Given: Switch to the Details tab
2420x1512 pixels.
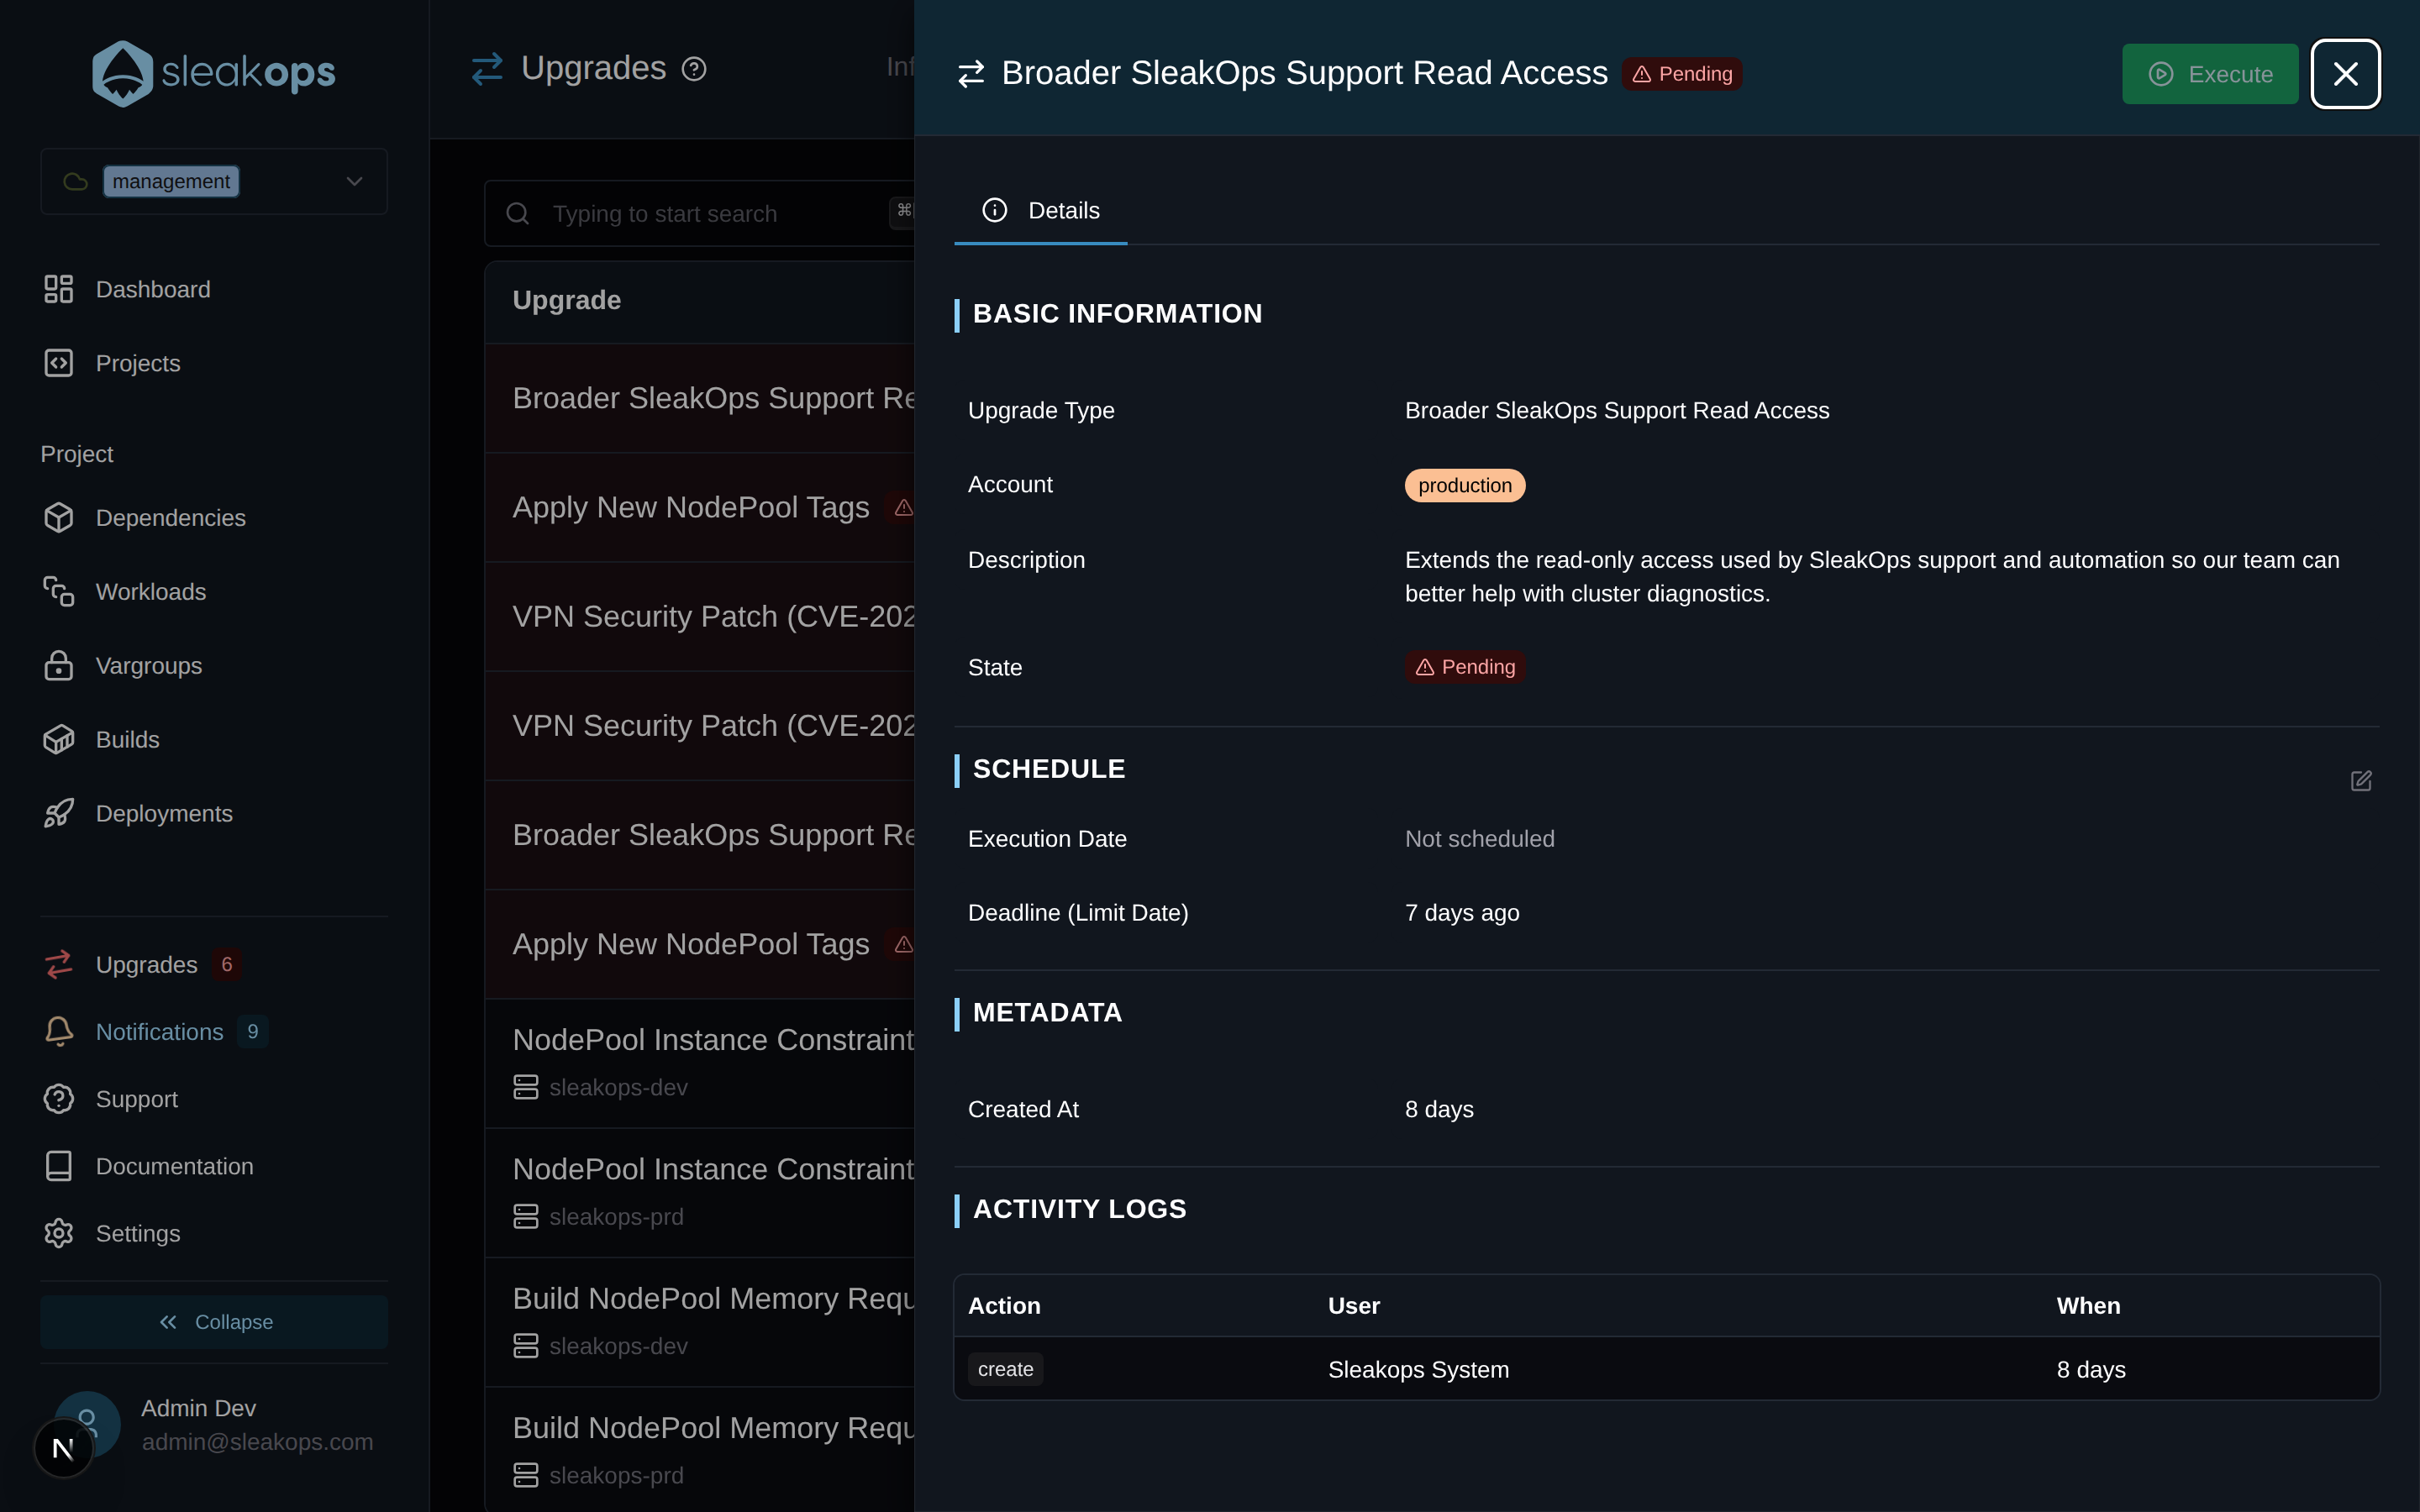Looking at the screenshot, I should 1041,211.
